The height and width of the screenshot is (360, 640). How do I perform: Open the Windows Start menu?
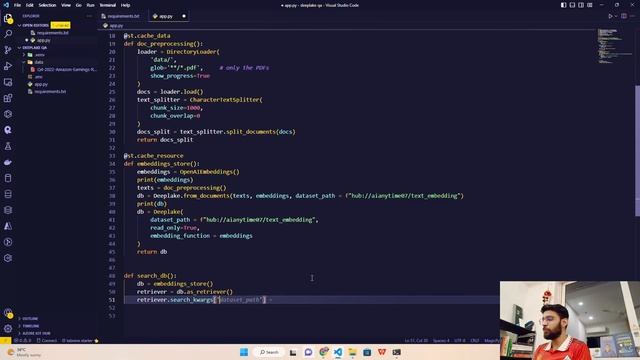point(244,352)
